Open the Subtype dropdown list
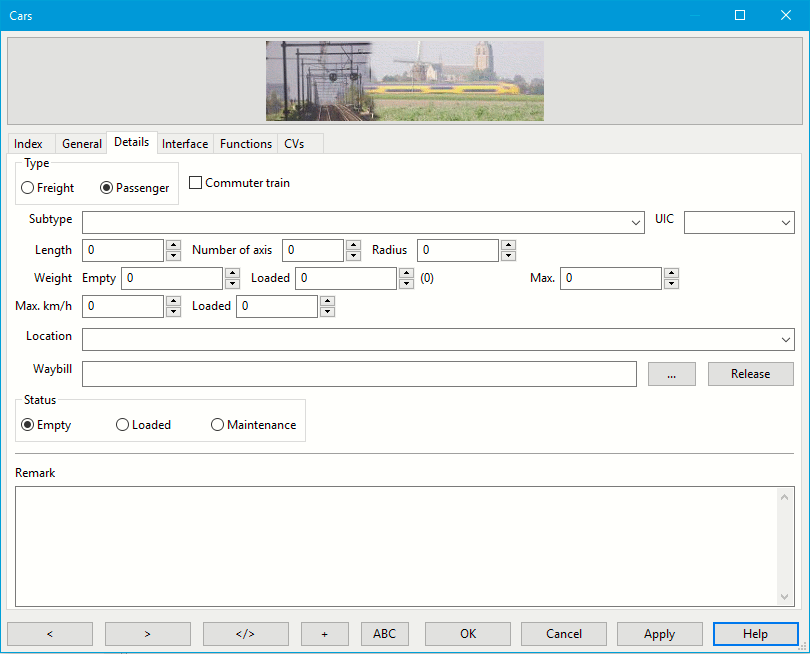The image size is (810, 654). pos(637,223)
